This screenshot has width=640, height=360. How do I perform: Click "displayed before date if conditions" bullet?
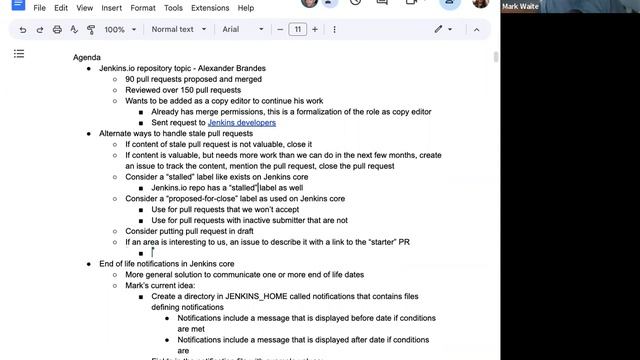click(307, 323)
